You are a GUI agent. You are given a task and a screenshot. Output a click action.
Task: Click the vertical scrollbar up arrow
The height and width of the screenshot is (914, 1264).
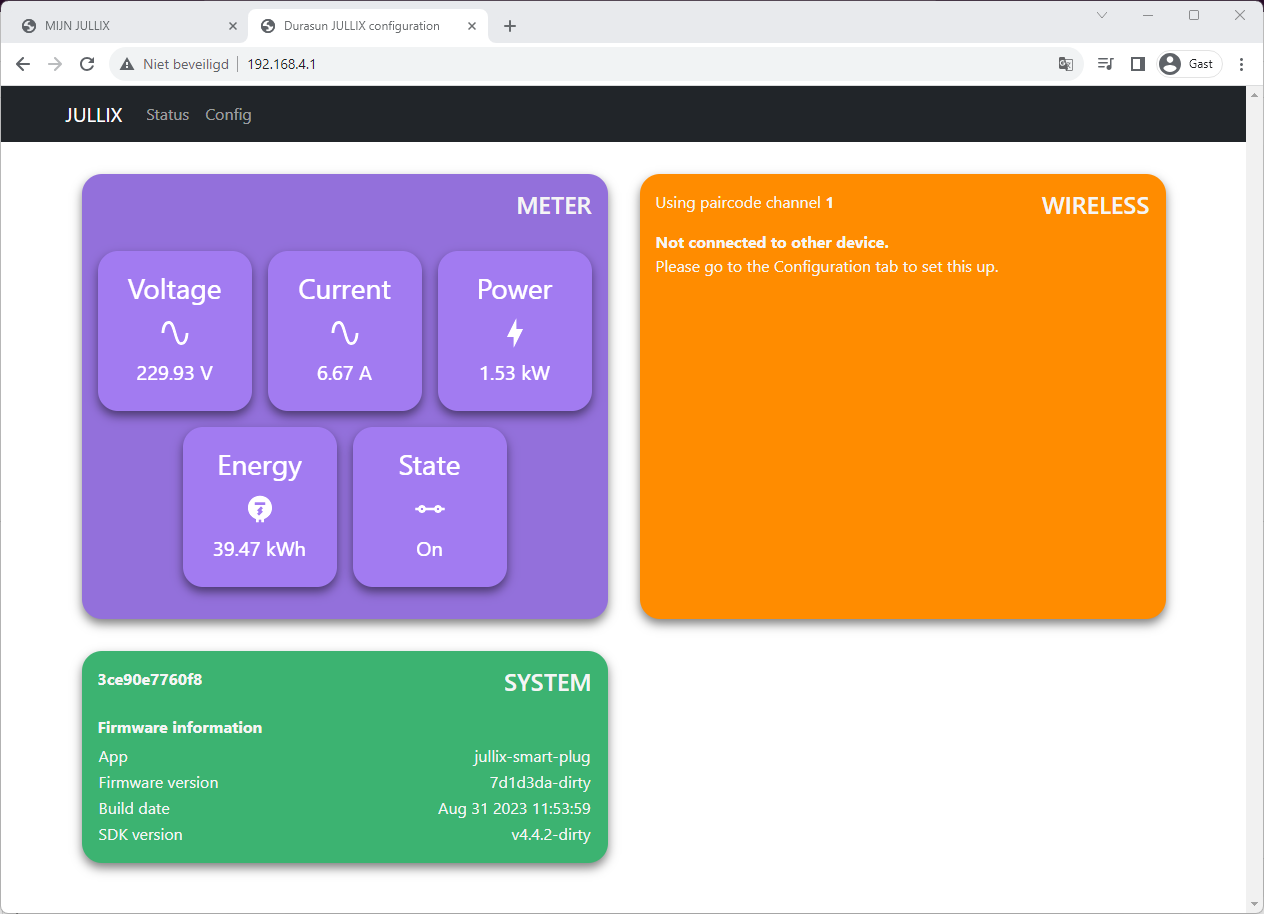coord(1255,94)
